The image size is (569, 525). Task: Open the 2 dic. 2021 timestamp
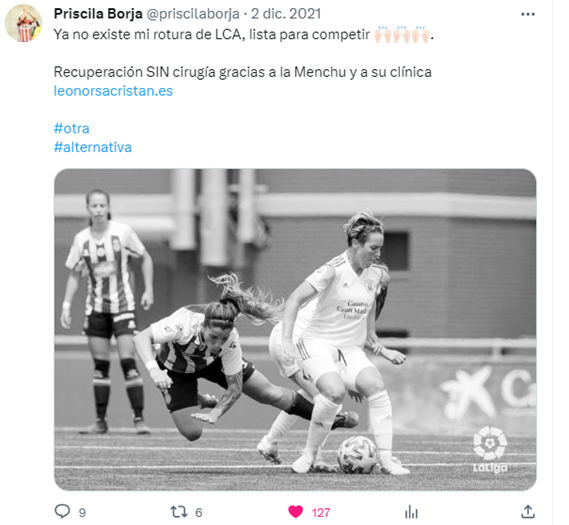[286, 14]
